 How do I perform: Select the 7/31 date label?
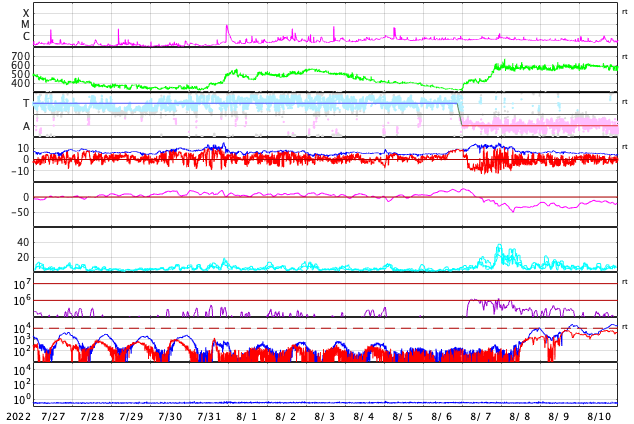pos(209,417)
